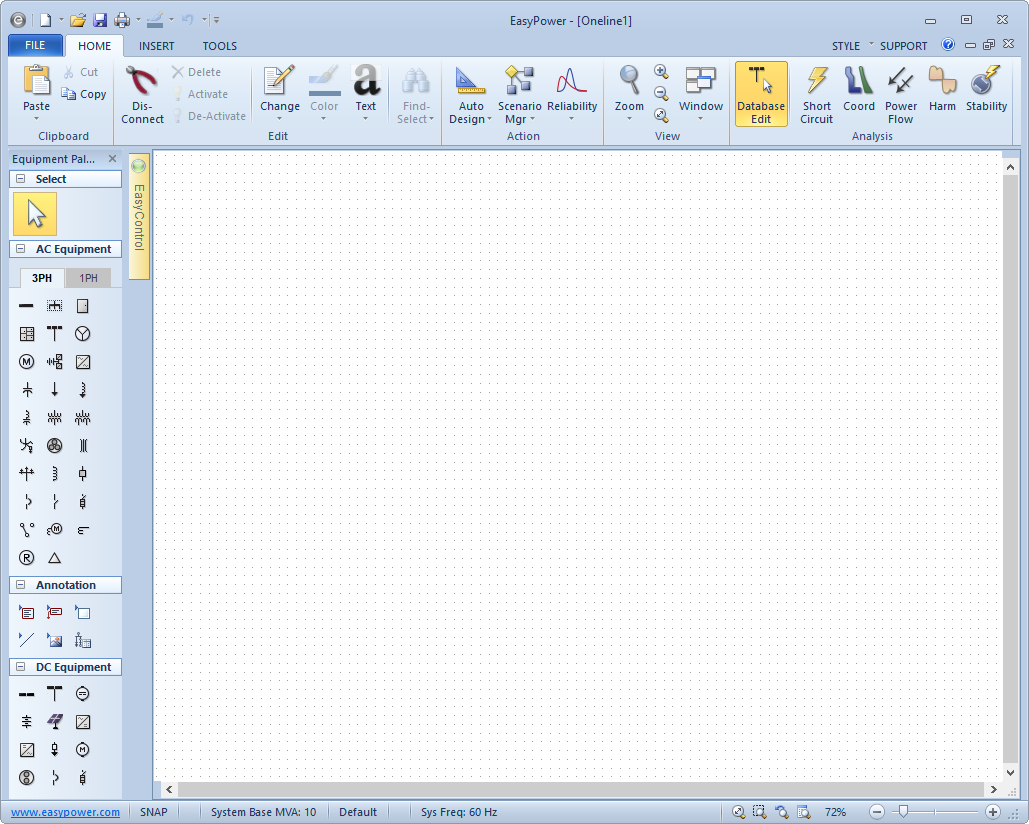
Task: Launch Power Flow analysis
Action: [900, 93]
